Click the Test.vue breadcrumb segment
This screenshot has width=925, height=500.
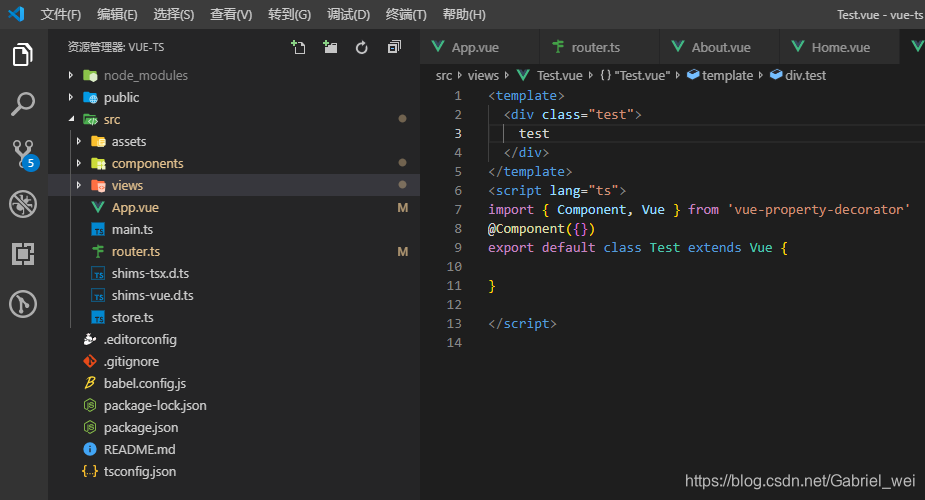[550, 75]
